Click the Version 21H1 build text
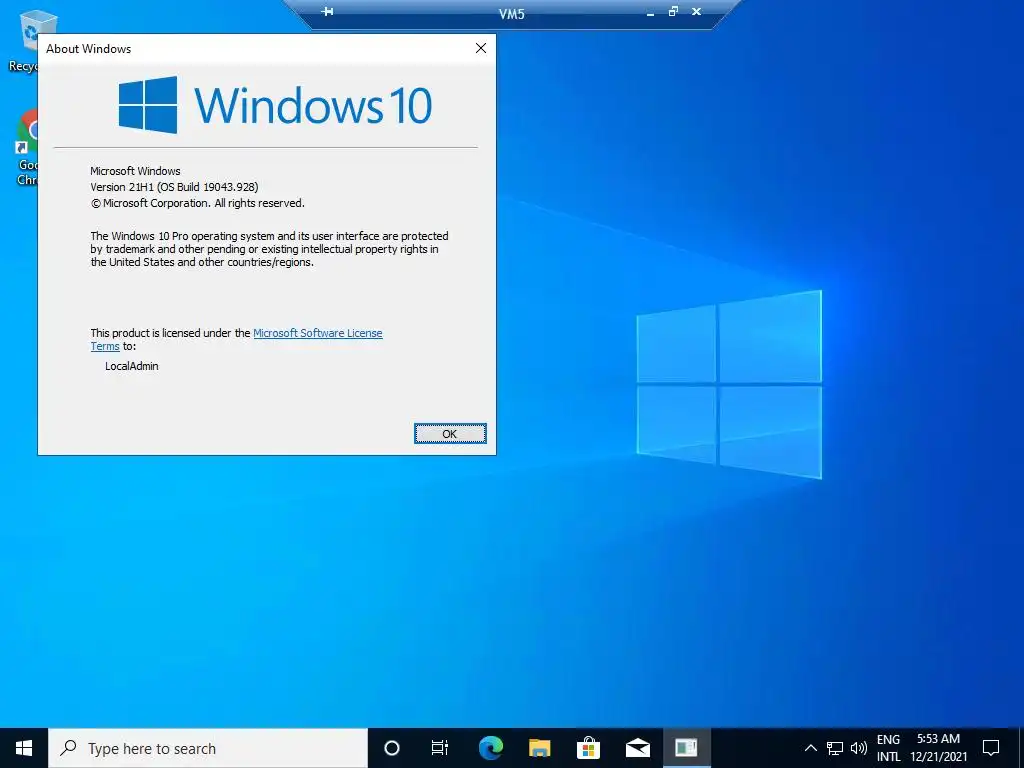The width and height of the screenshot is (1024, 768). (174, 187)
